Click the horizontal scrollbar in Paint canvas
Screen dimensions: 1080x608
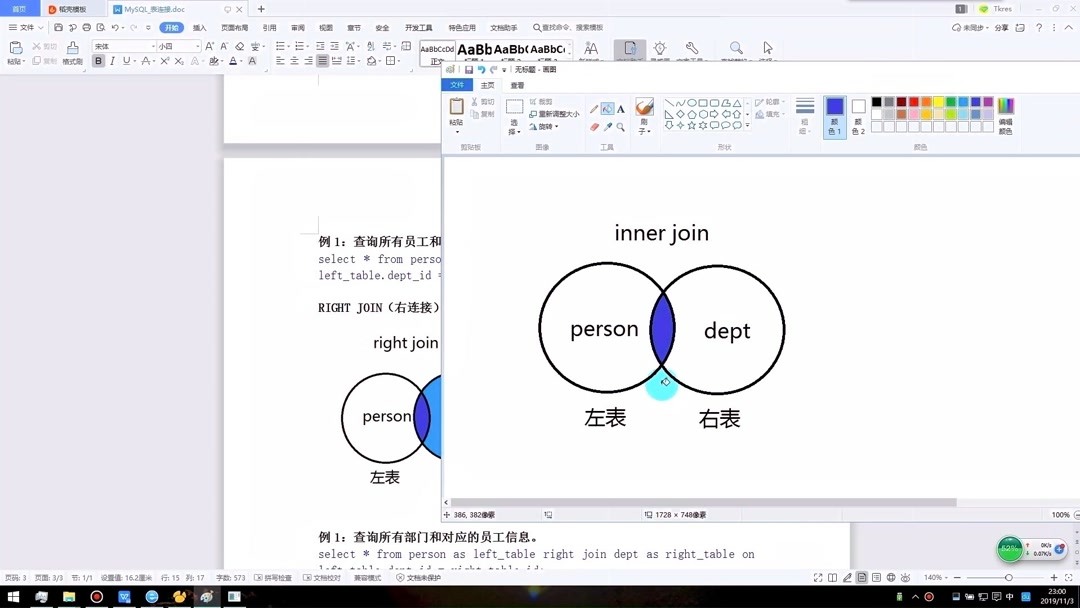pos(700,502)
